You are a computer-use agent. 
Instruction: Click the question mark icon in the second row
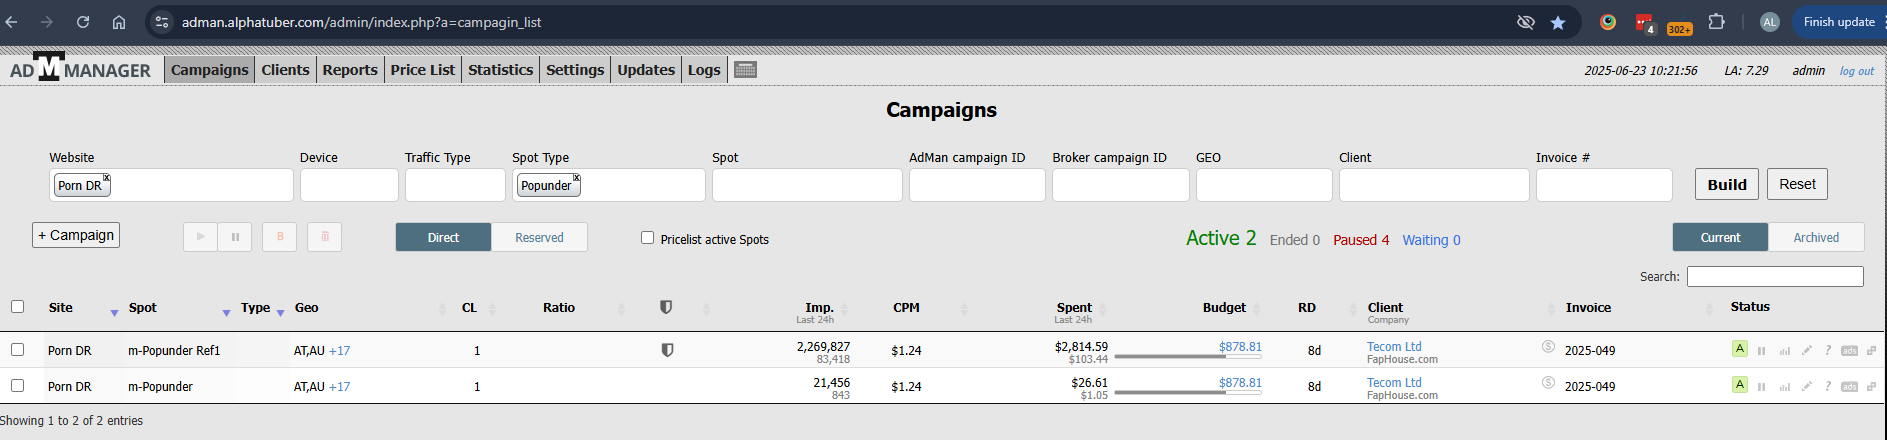point(1828,387)
